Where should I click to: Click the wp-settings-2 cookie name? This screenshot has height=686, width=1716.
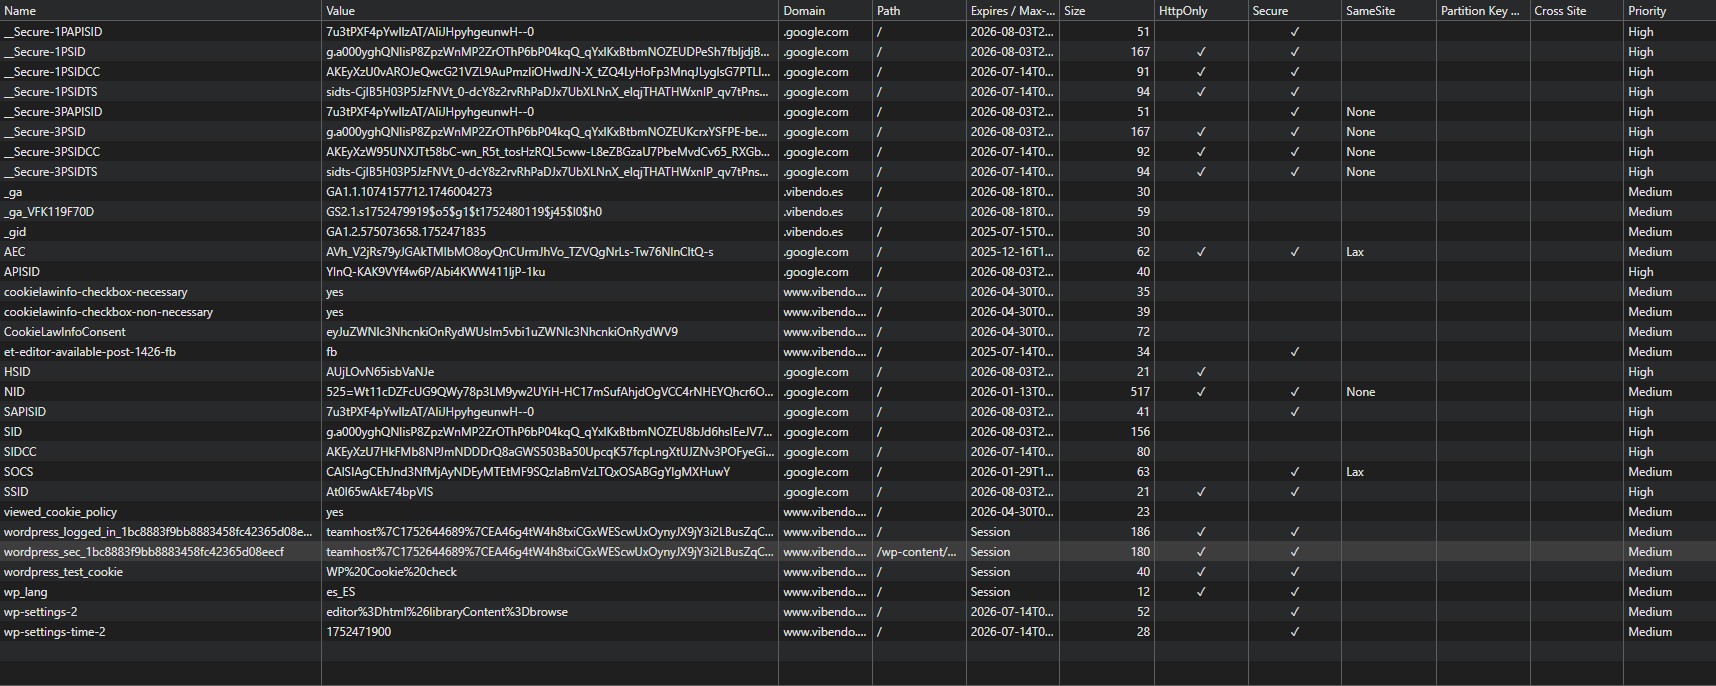(41, 612)
